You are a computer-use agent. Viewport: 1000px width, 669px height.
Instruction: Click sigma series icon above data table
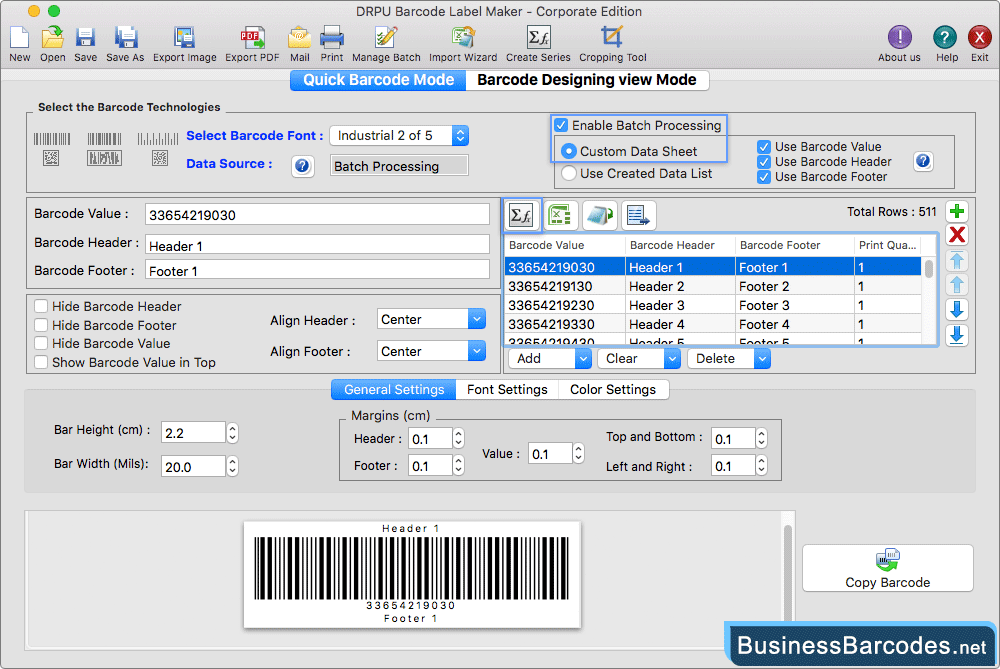pos(521,216)
